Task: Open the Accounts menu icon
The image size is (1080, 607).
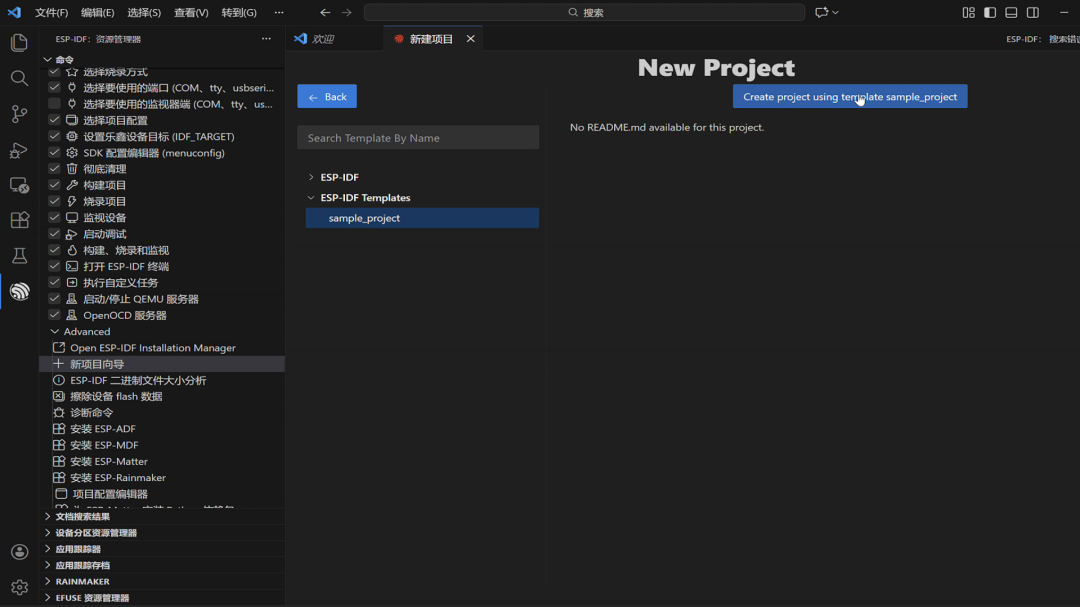Action: [x=19, y=552]
